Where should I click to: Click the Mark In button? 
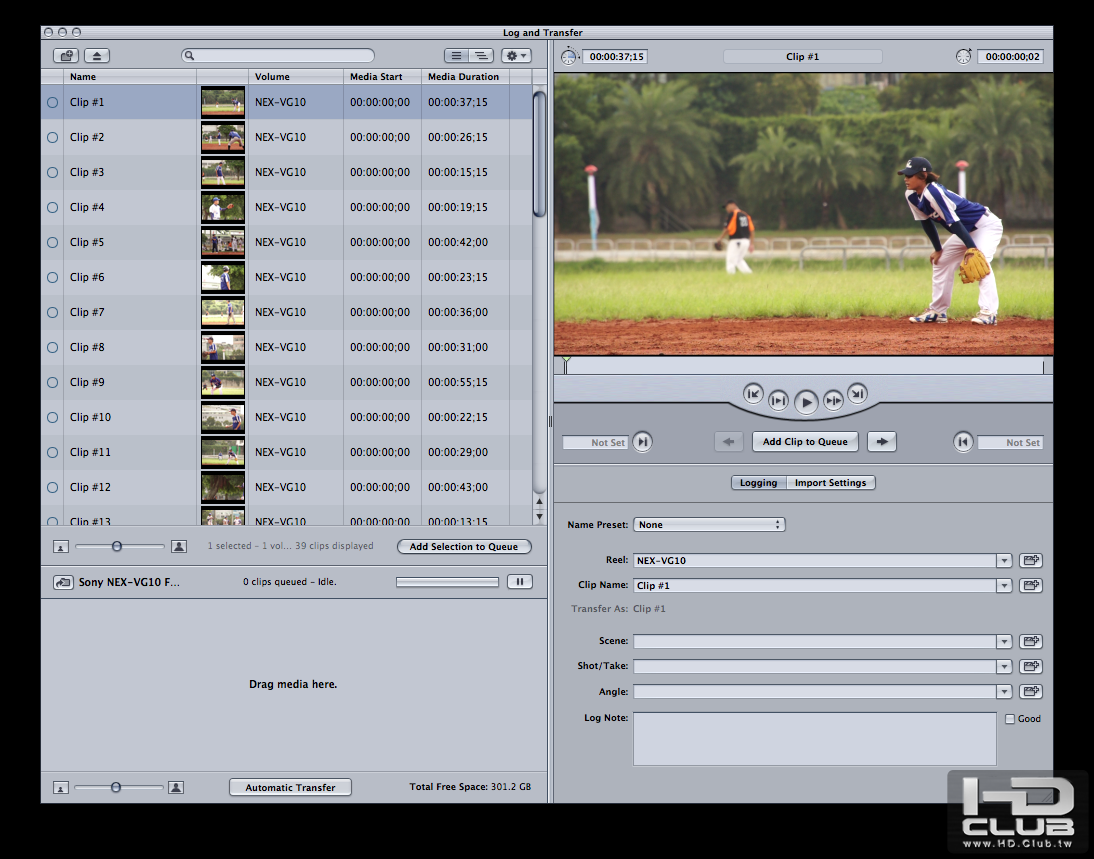pyautogui.click(x=643, y=442)
